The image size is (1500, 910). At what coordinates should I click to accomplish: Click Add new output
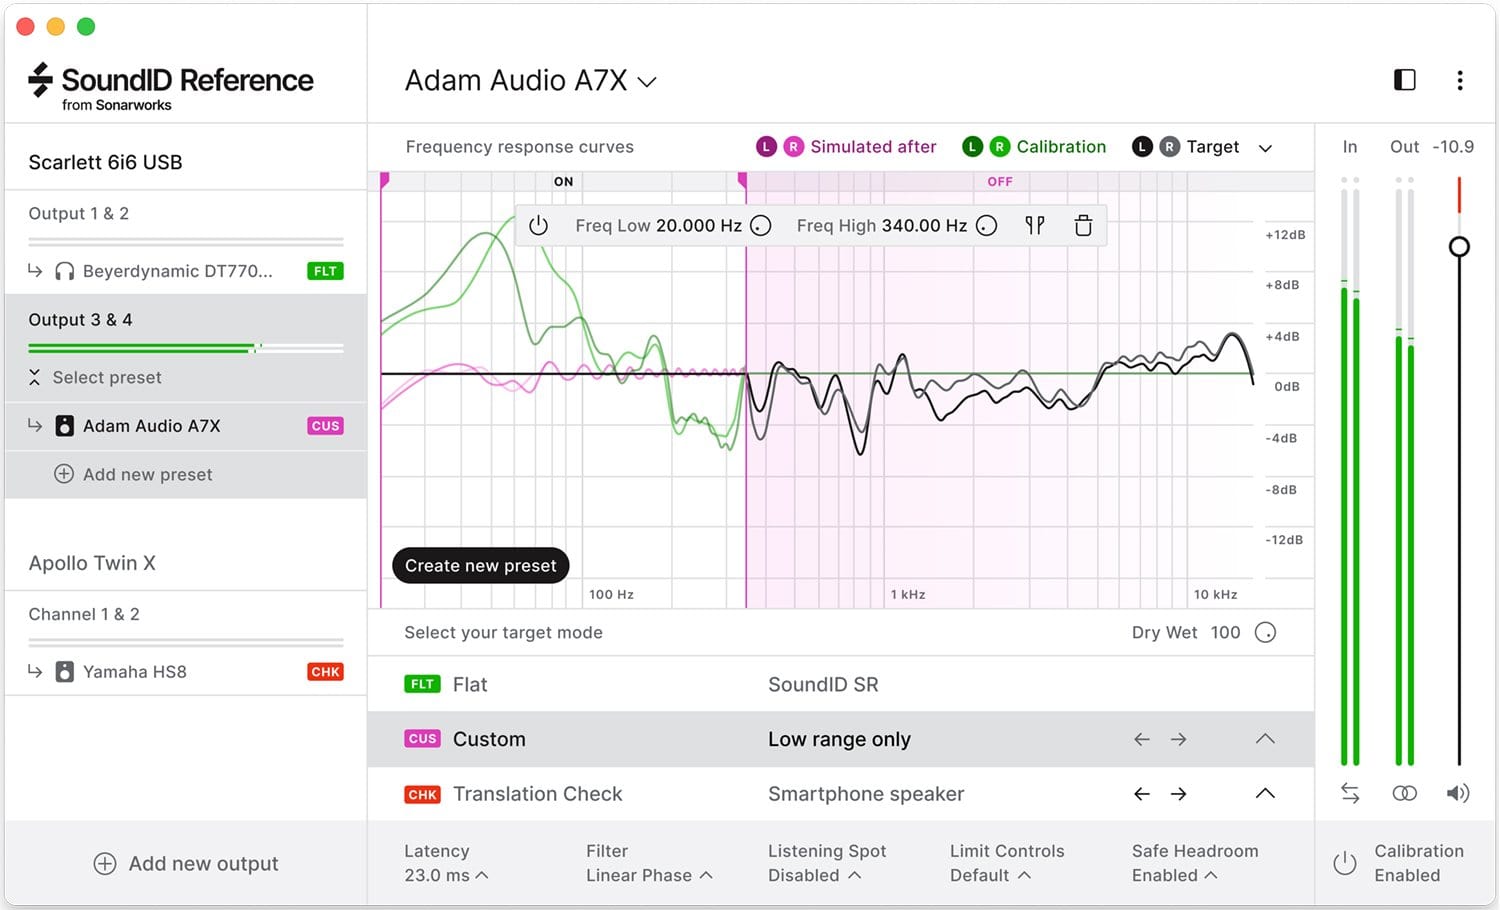coord(186,864)
